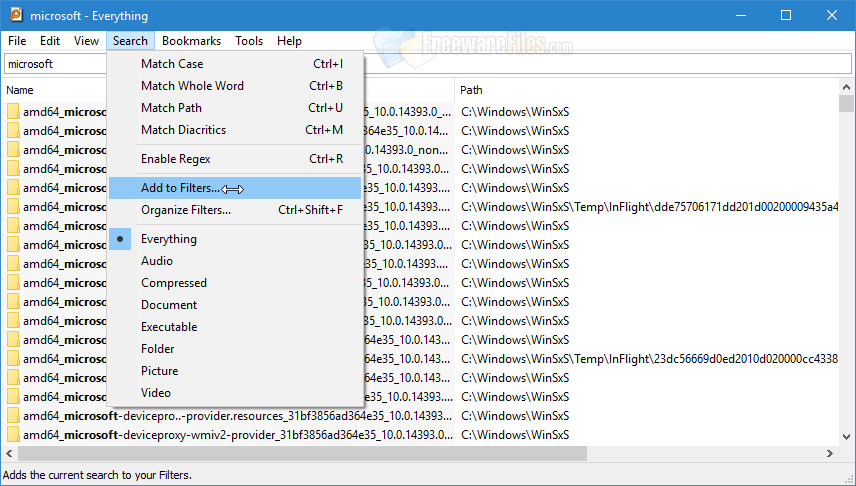The height and width of the screenshot is (486, 856).
Task: Click the Everything app icon in title bar
Action: [x=15, y=15]
